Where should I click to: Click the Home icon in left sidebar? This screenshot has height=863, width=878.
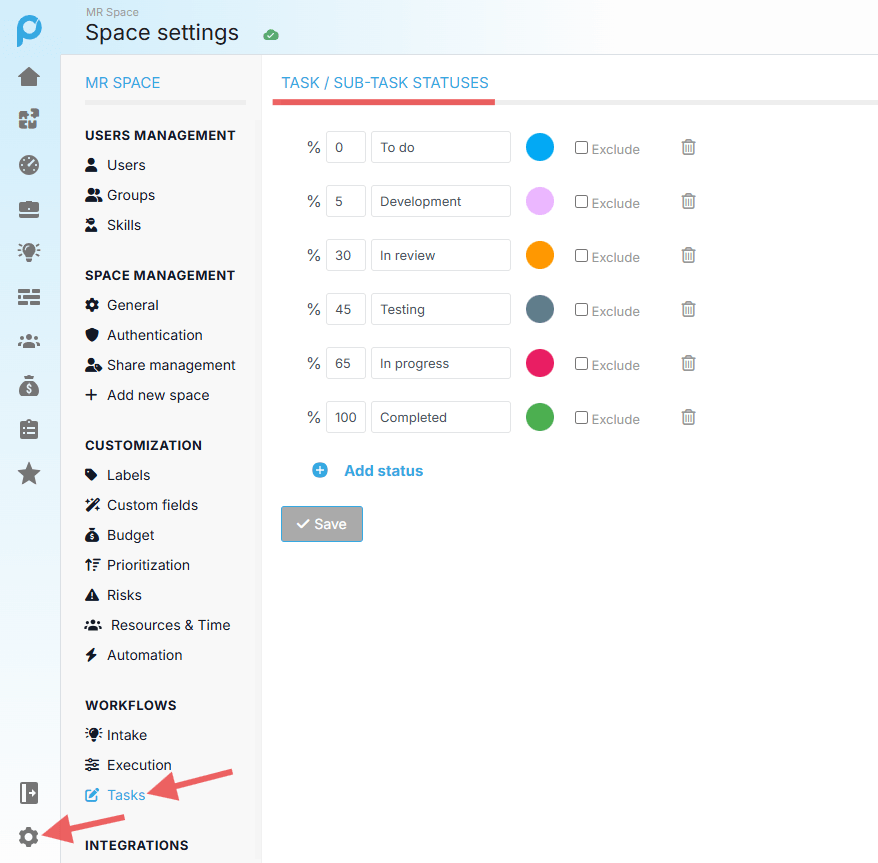pyautogui.click(x=29, y=77)
